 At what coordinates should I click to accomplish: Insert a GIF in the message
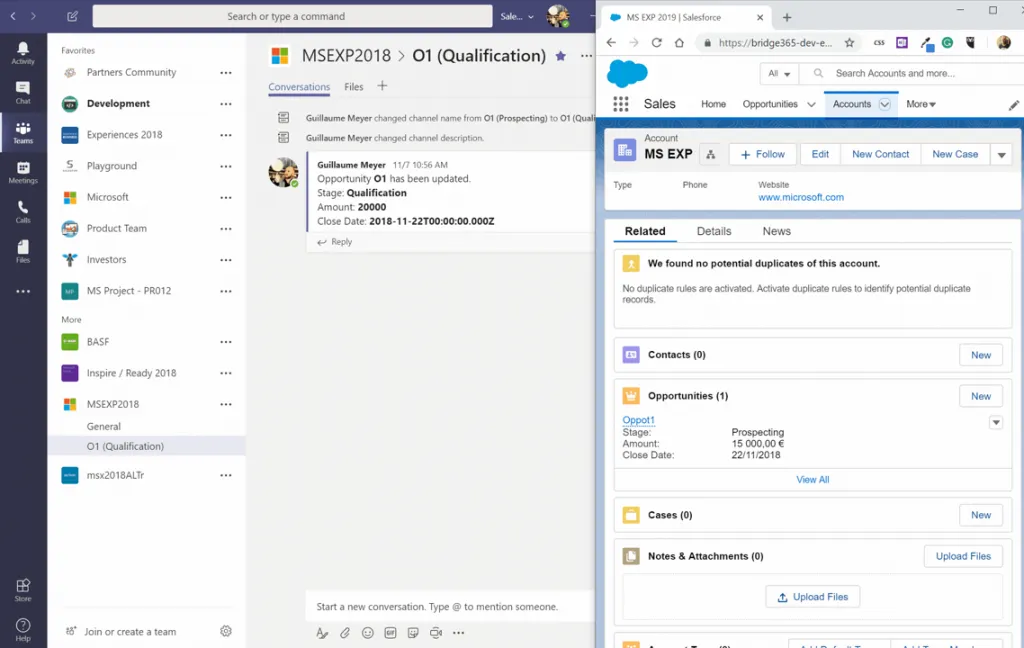click(x=391, y=632)
